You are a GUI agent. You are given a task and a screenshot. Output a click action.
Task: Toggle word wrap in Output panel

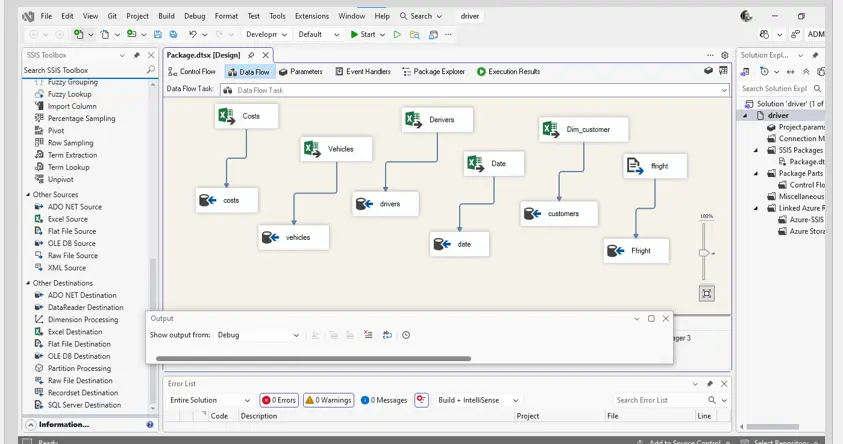click(387, 335)
